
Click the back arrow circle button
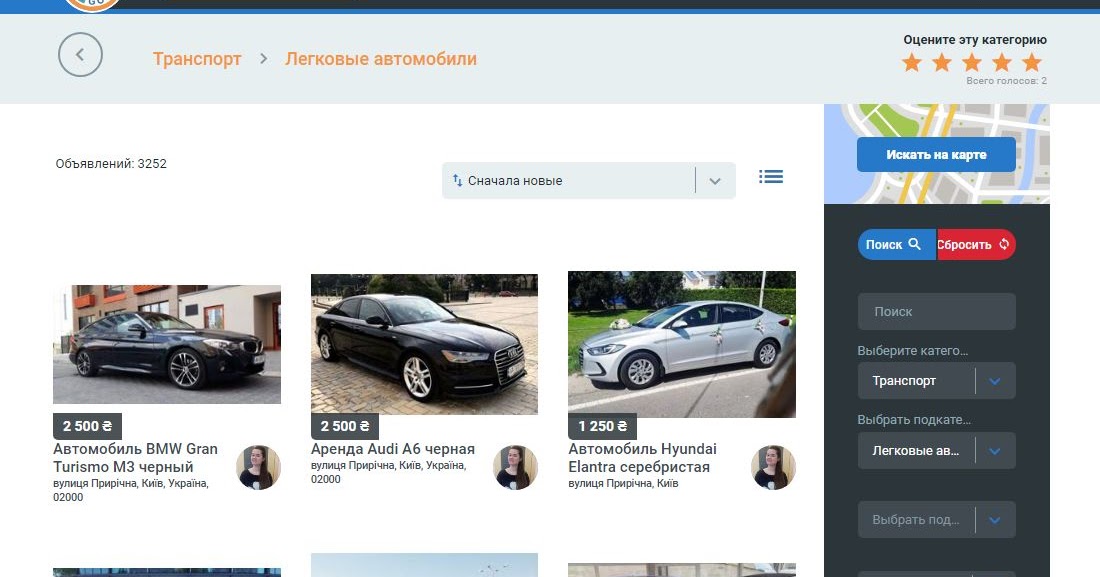pyautogui.click(x=80, y=55)
